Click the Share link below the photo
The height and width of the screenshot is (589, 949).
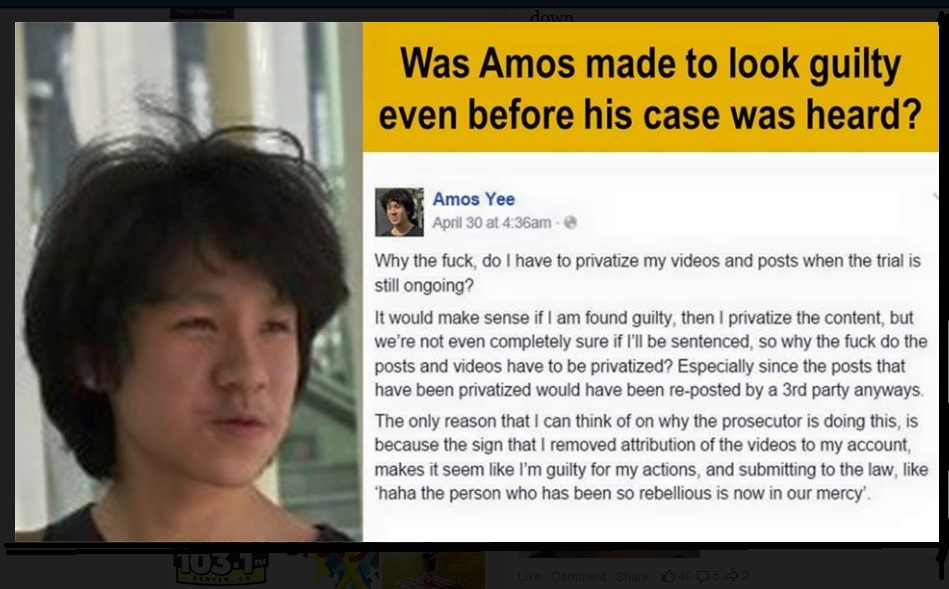click(632, 576)
